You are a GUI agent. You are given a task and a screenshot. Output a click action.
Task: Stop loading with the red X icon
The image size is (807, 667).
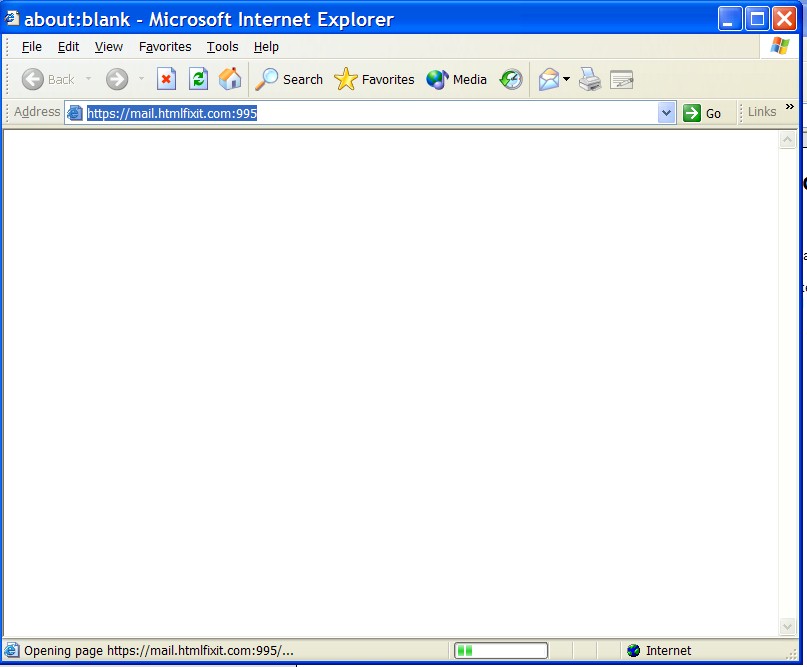pyautogui.click(x=166, y=79)
